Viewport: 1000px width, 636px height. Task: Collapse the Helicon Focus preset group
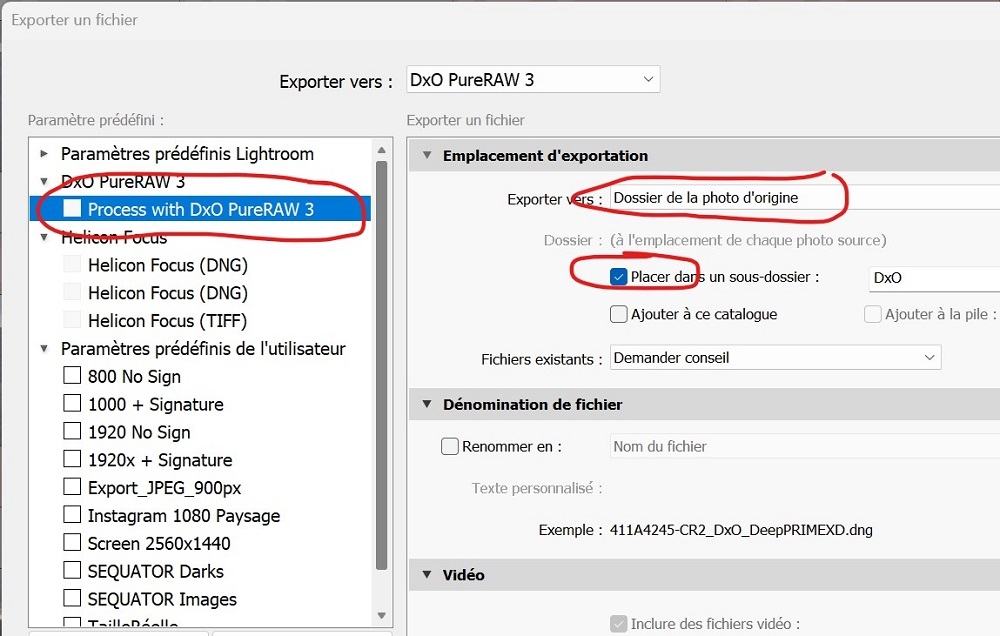click(x=44, y=238)
